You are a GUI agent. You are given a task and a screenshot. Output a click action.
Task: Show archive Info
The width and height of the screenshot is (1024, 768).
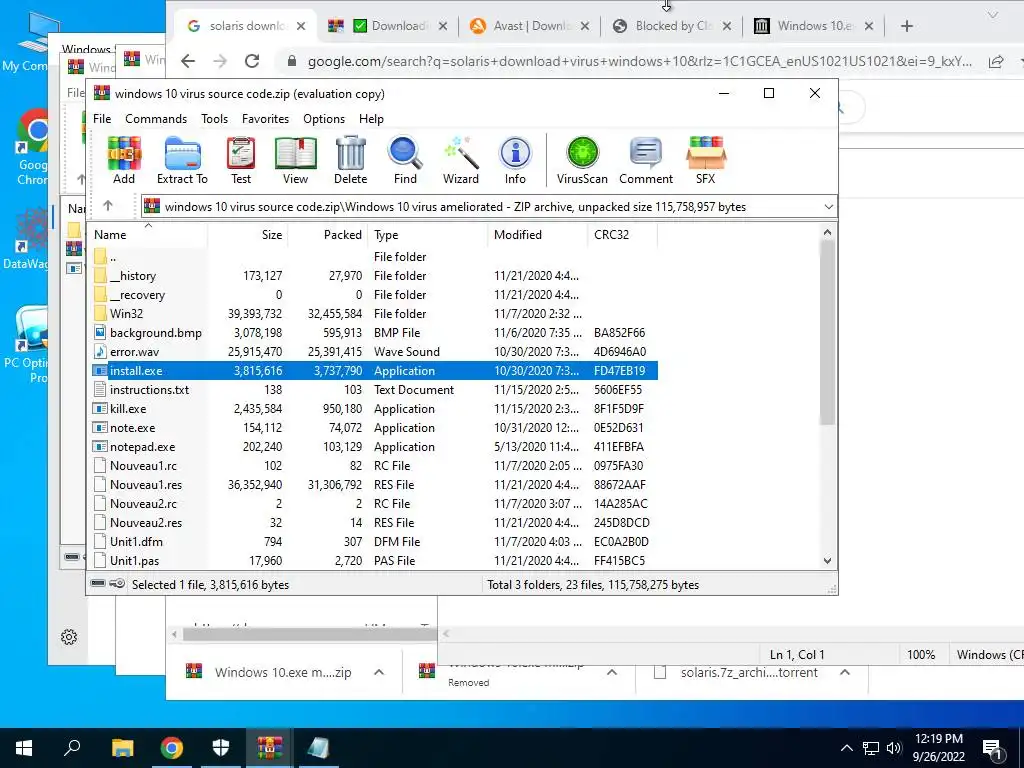pos(515,161)
